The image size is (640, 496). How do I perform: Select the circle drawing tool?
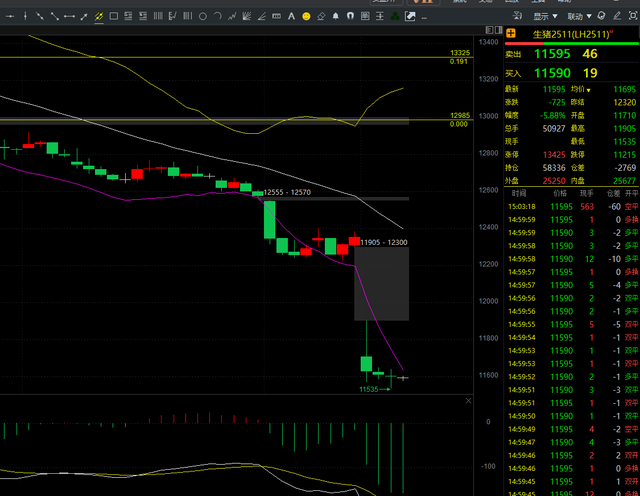click(202, 16)
